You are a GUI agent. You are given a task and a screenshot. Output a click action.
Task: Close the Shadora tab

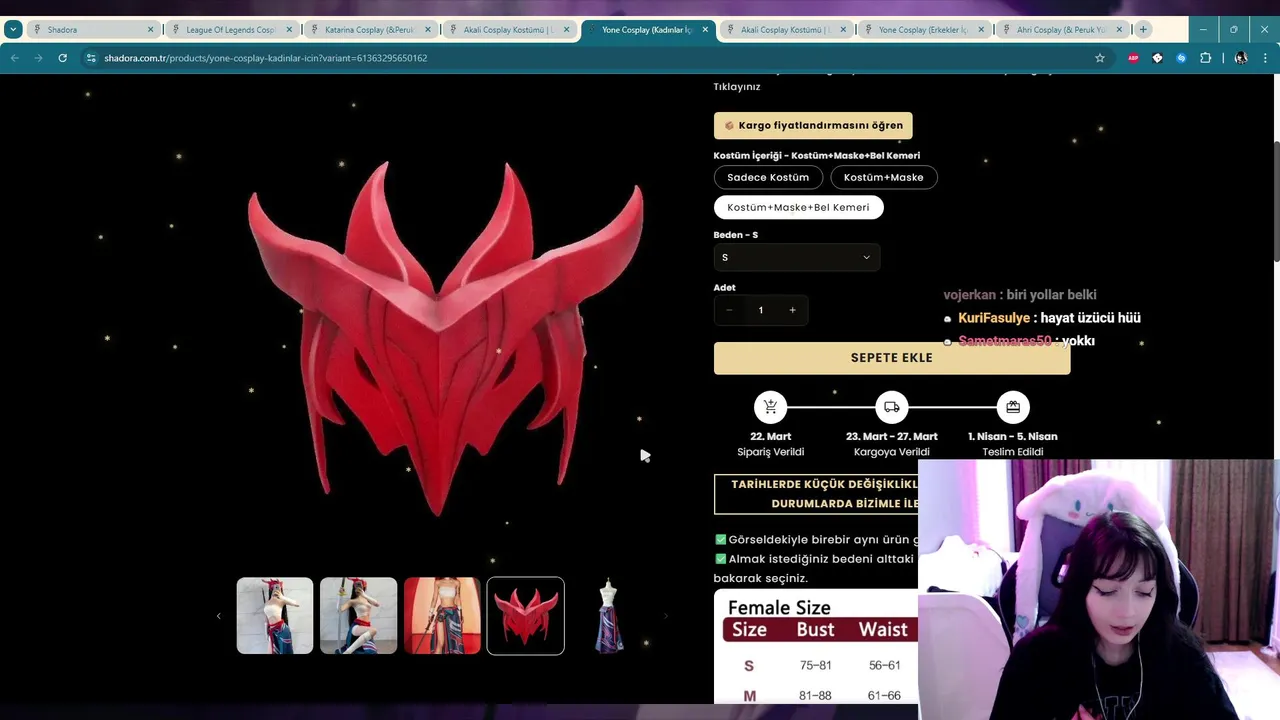151,30
